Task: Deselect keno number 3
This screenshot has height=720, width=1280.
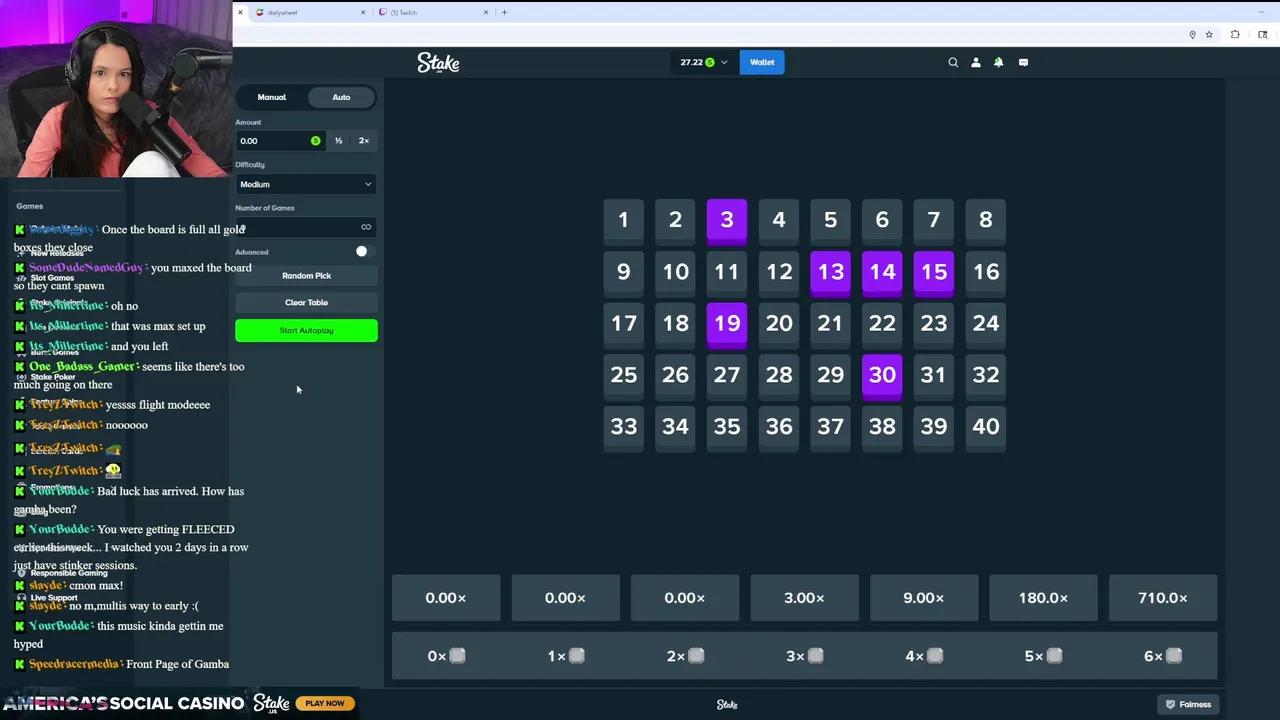Action: [x=727, y=220]
